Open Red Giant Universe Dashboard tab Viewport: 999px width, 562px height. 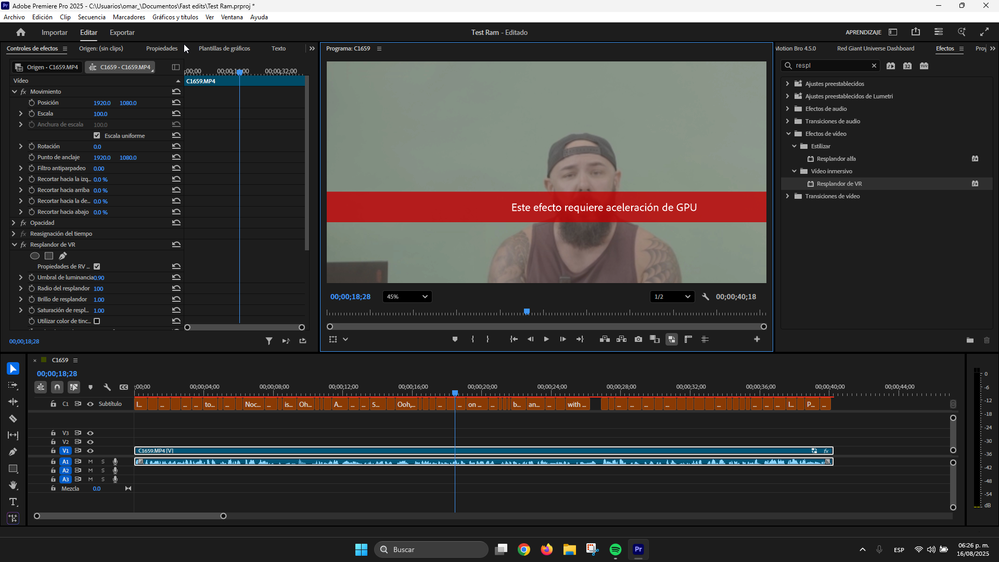875,48
